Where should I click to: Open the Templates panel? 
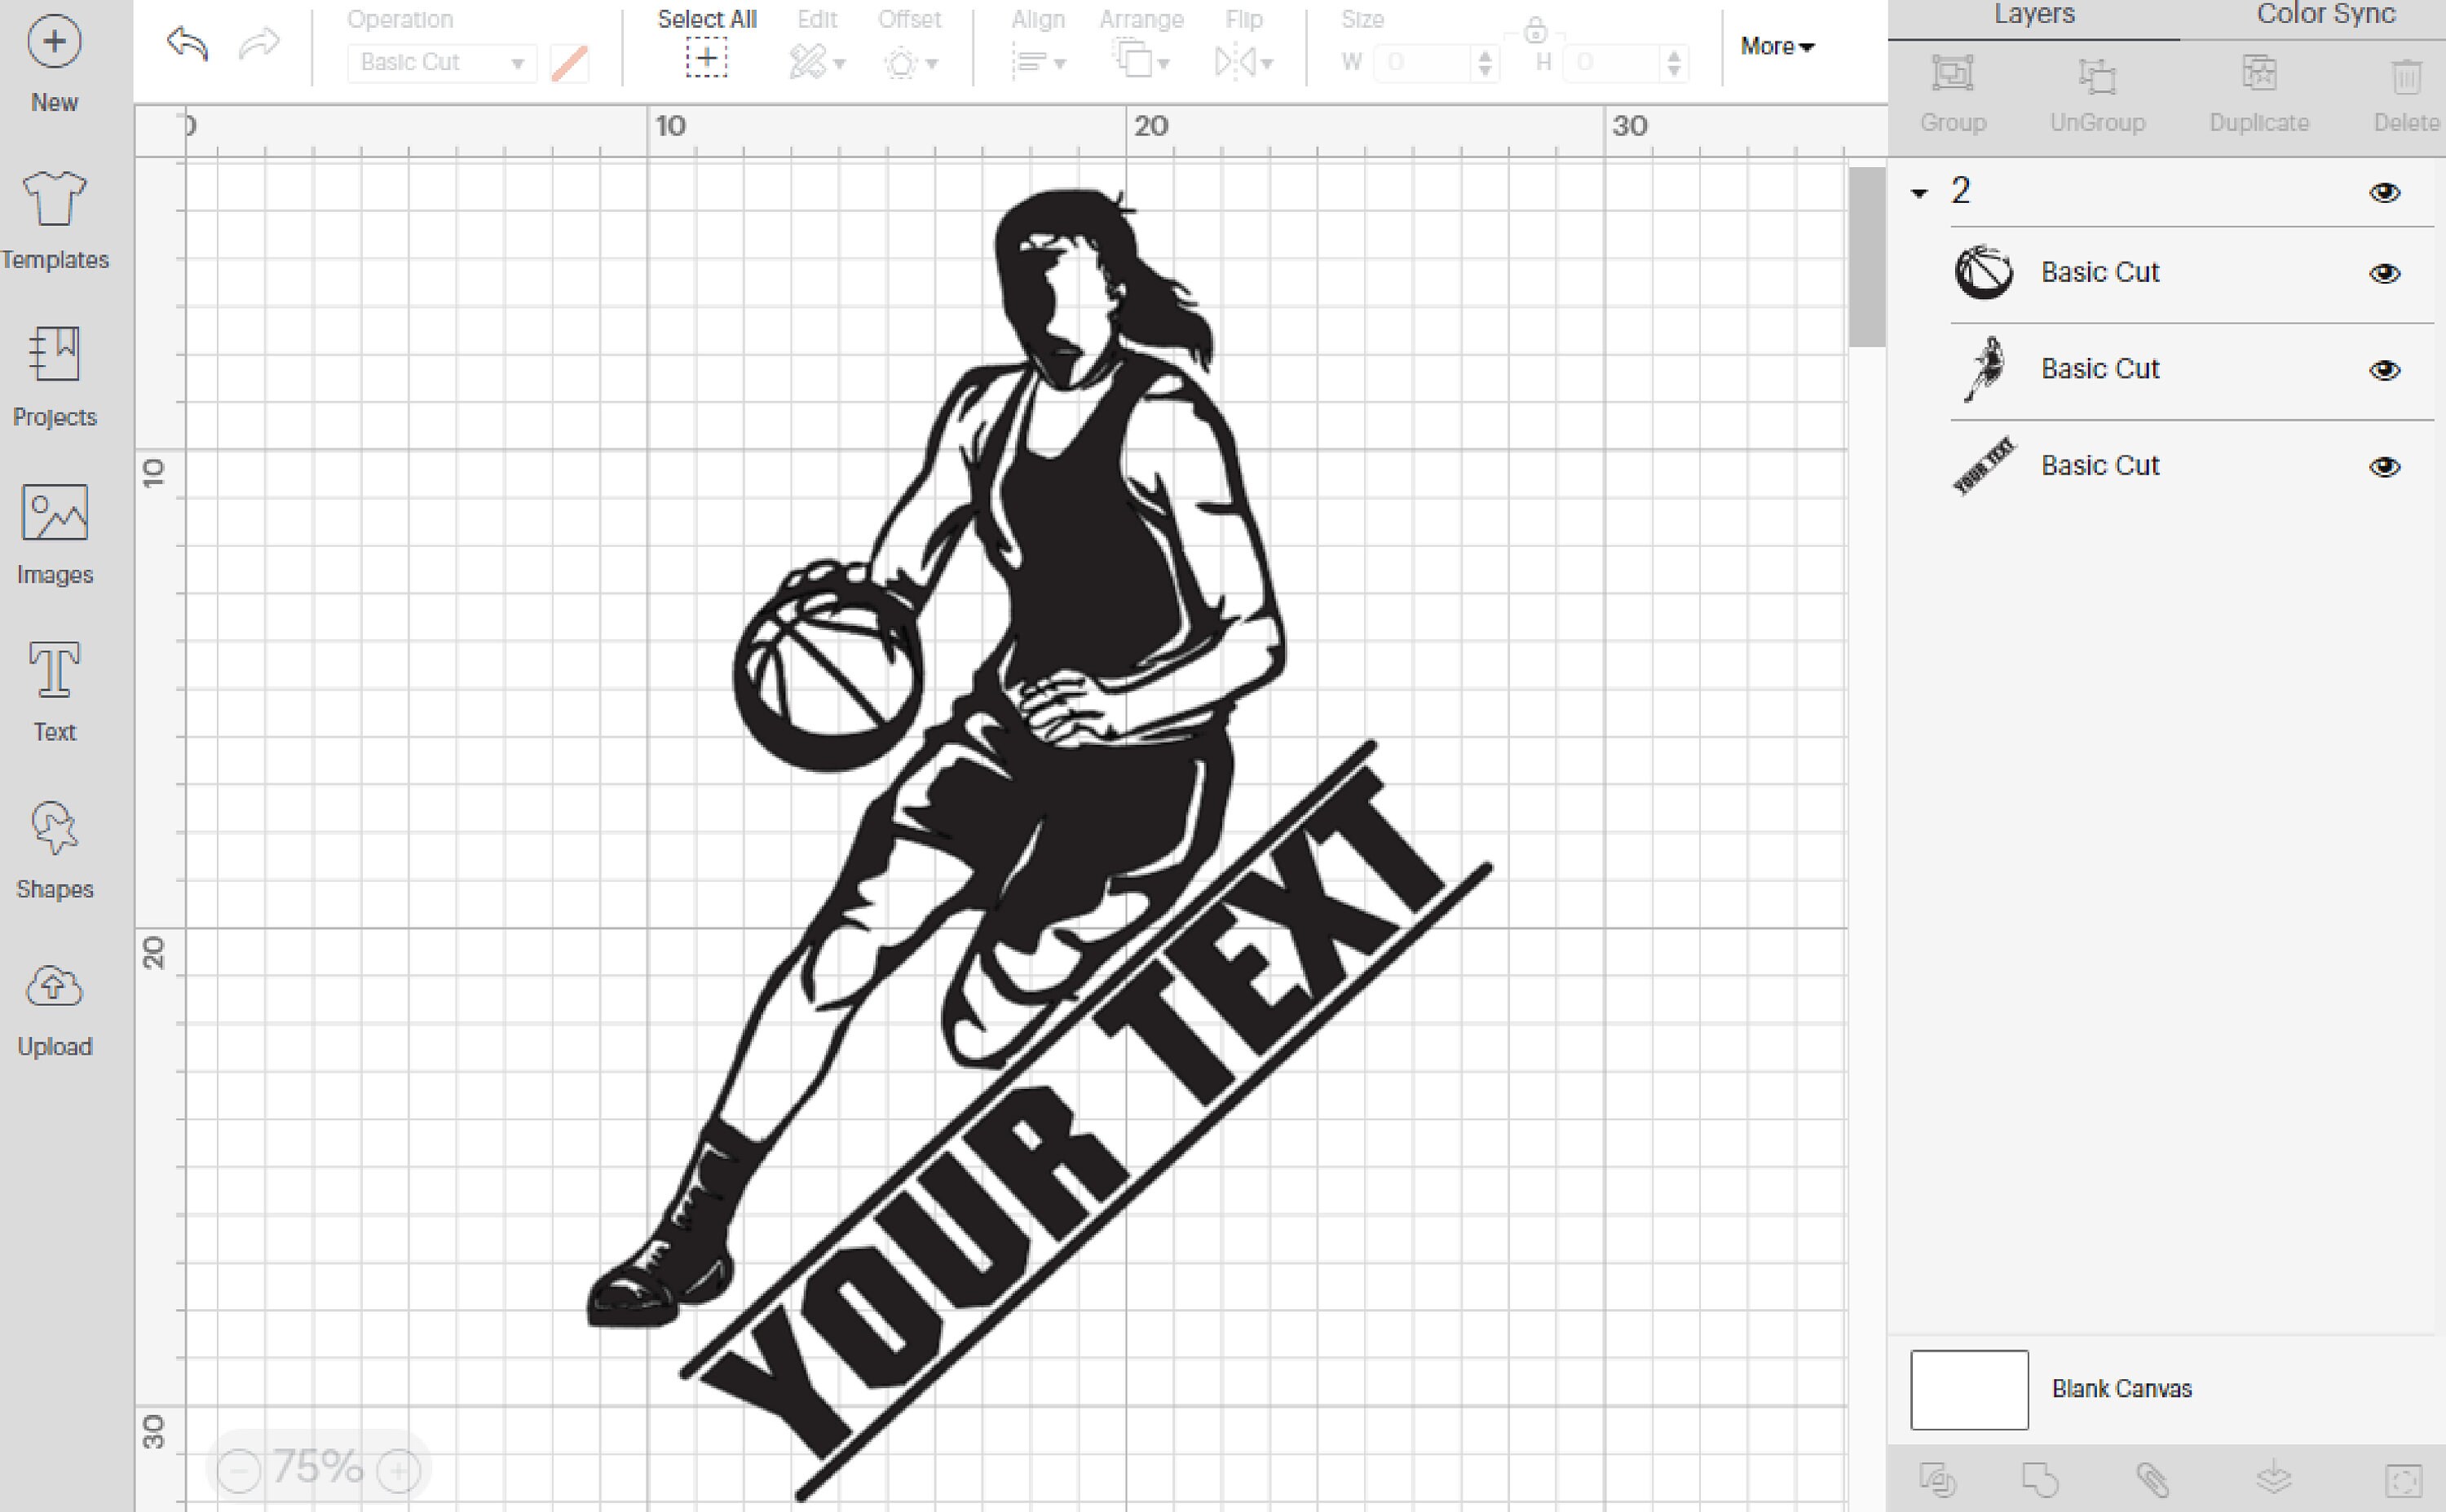pyautogui.click(x=54, y=215)
